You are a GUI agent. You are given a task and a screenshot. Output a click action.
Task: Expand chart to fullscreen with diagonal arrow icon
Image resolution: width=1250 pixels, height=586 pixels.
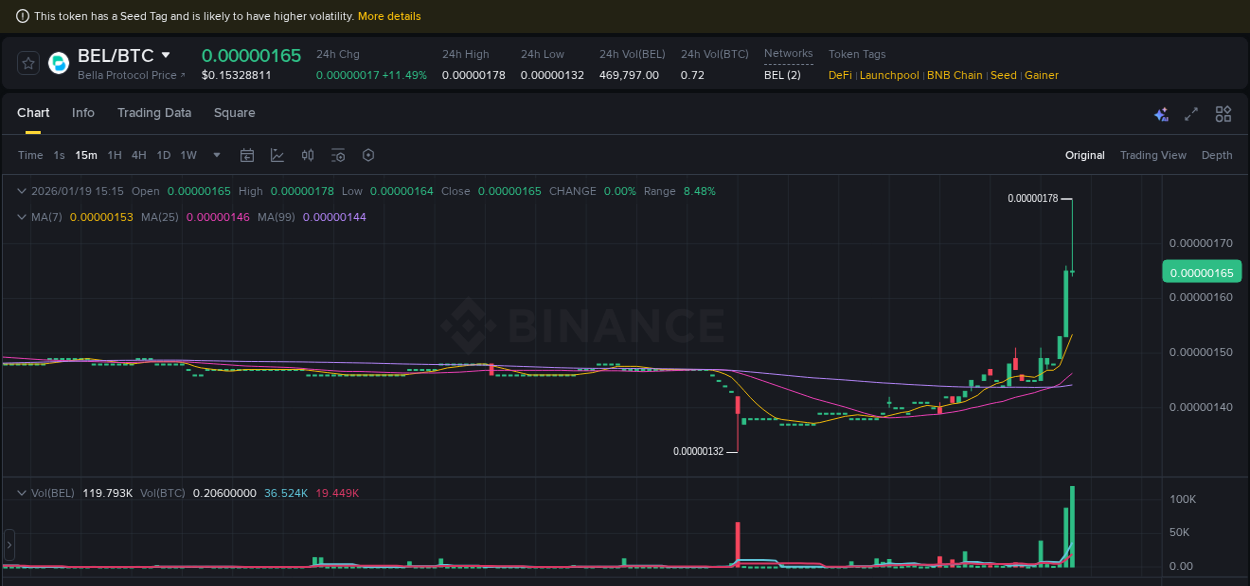(x=1191, y=114)
